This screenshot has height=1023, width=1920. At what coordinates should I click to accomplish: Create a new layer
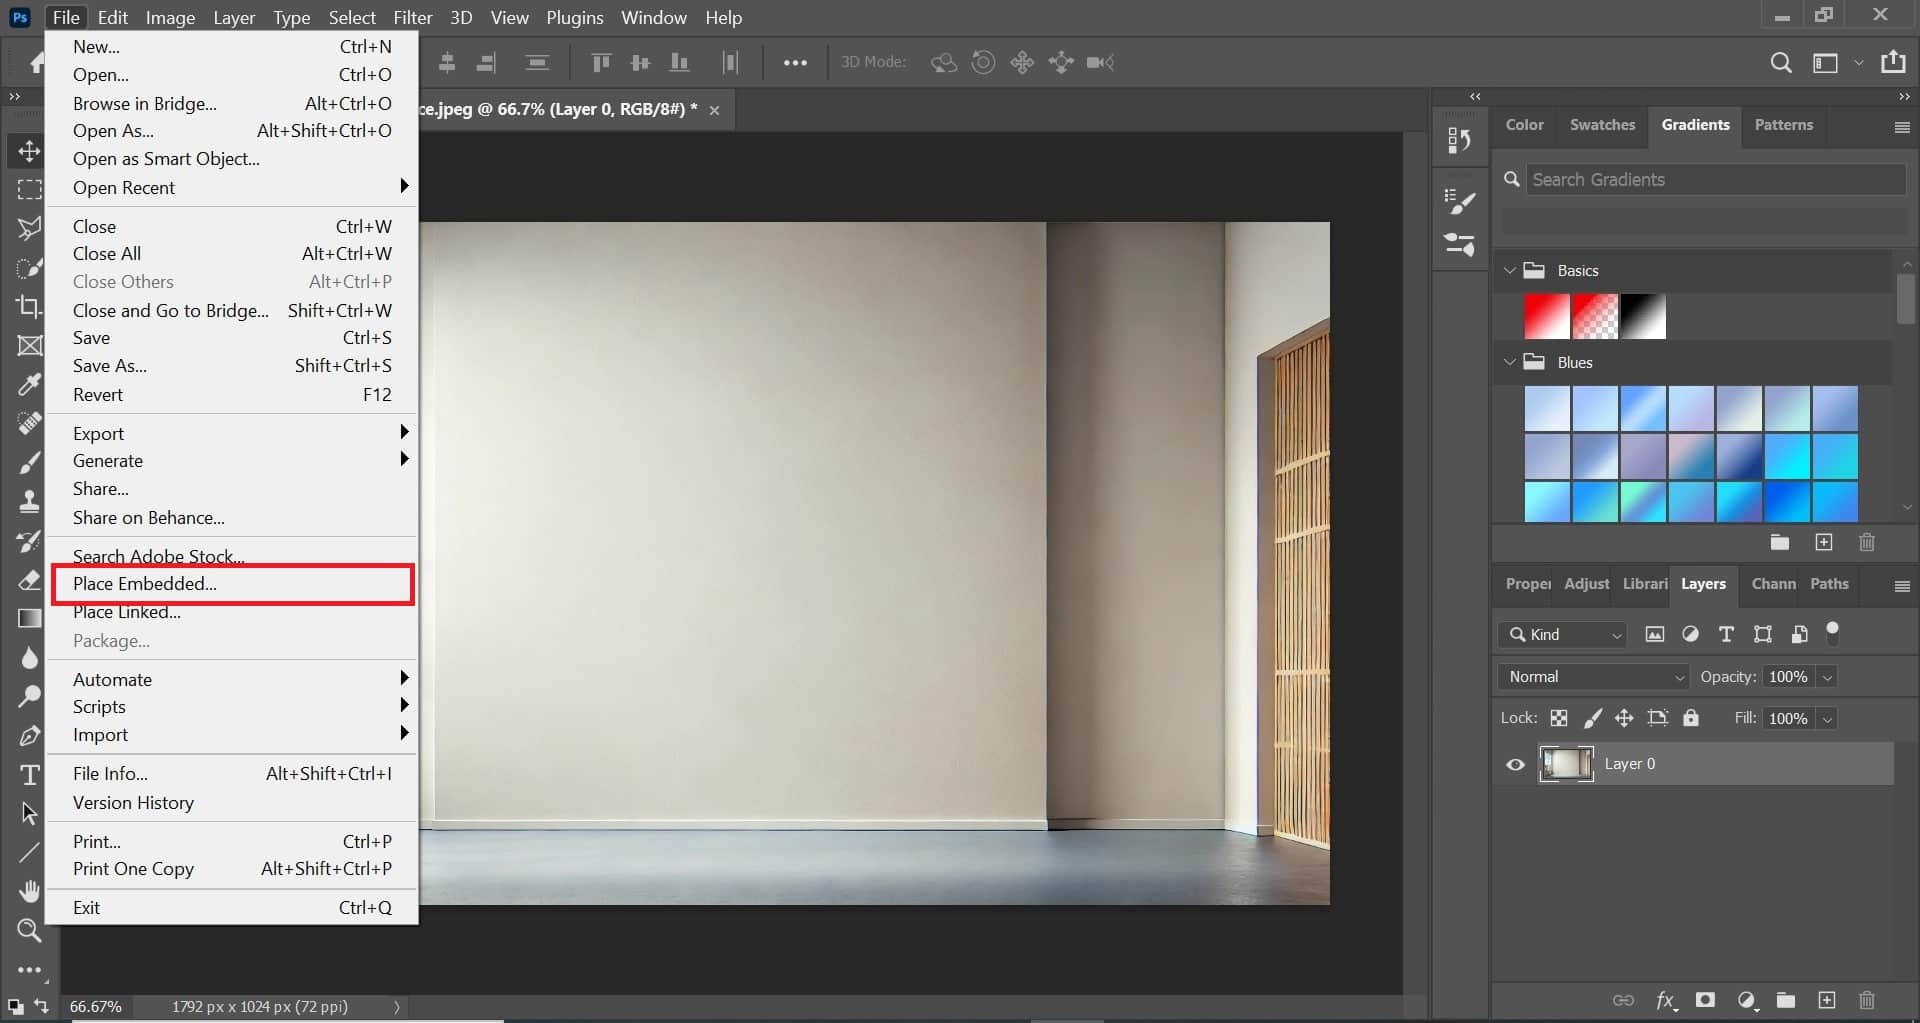point(1827,1001)
